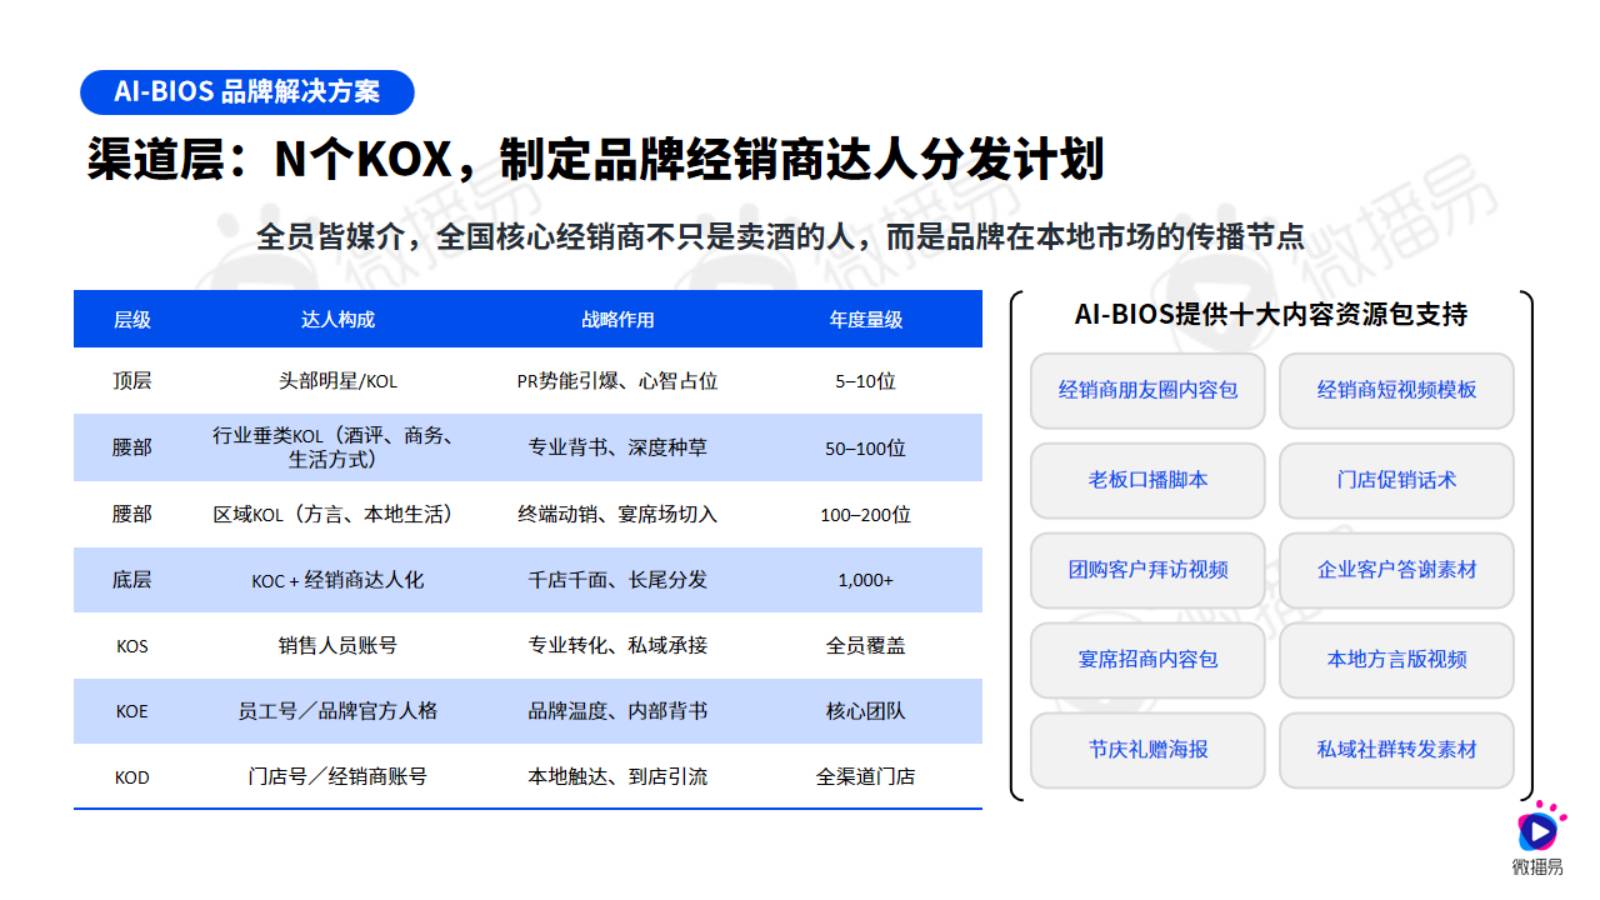Open the 宴席招商内容包 card
The width and height of the screenshot is (1600, 900).
(1148, 660)
